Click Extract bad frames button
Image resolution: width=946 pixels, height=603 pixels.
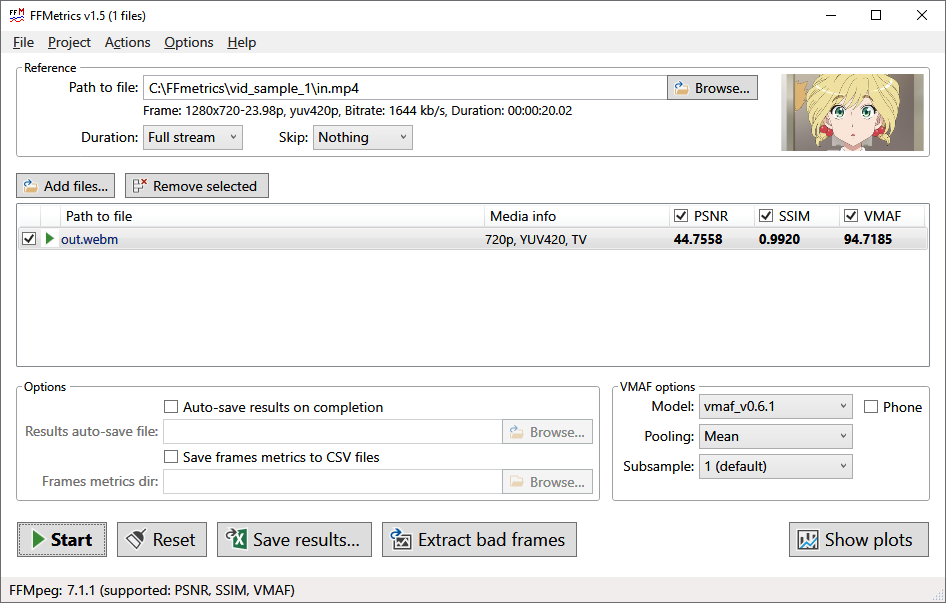pyautogui.click(x=479, y=540)
